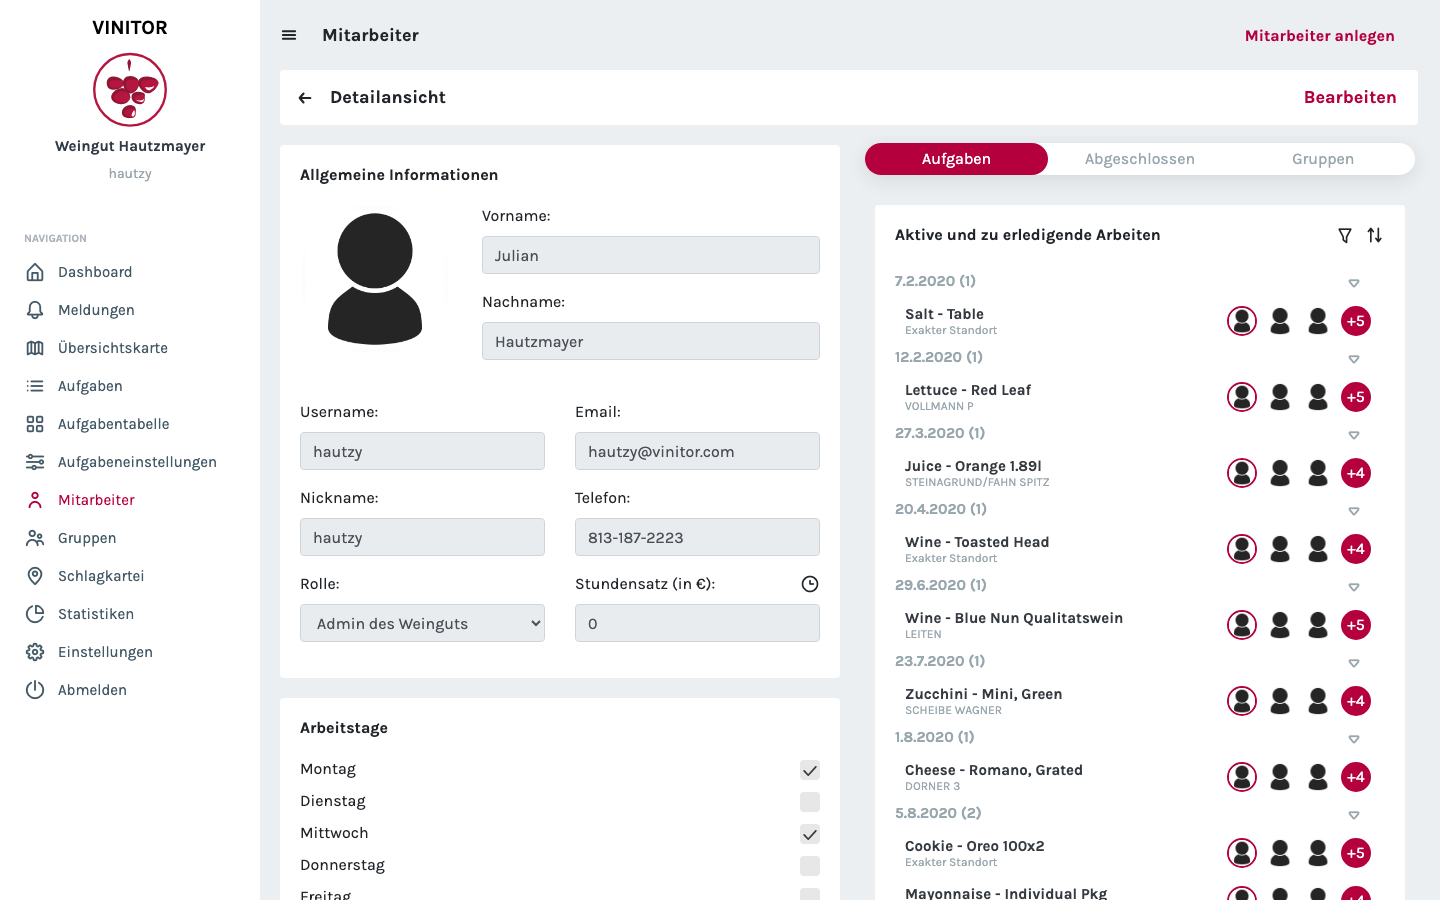The image size is (1440, 900).
Task: Open the Juice - Orange 1.89l task
Action: [973, 466]
